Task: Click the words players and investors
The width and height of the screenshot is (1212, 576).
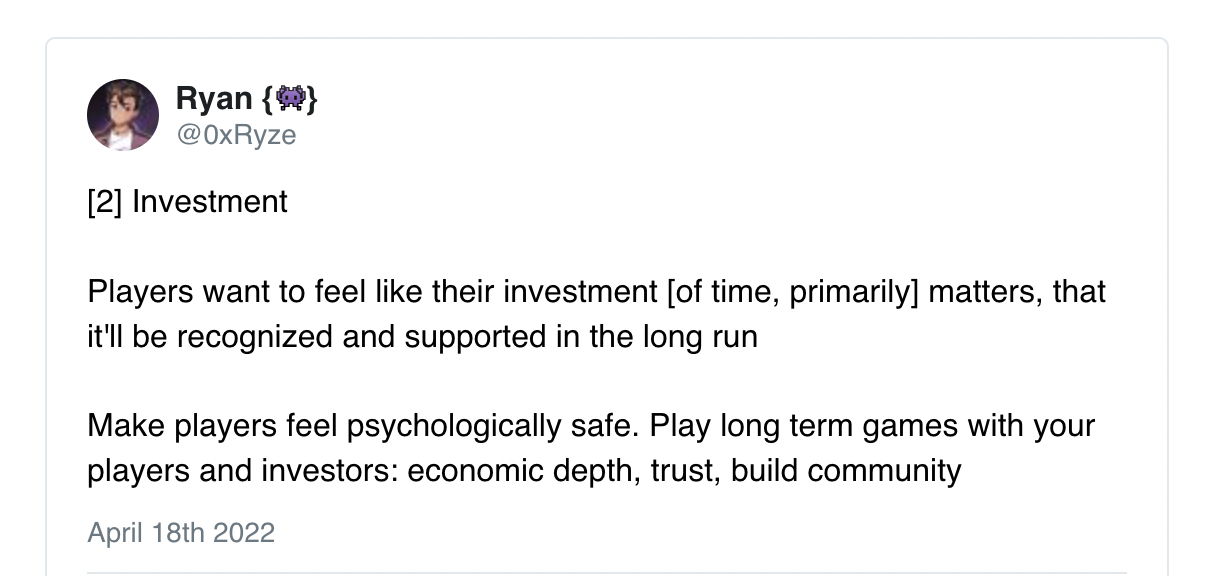Action: 243,471
